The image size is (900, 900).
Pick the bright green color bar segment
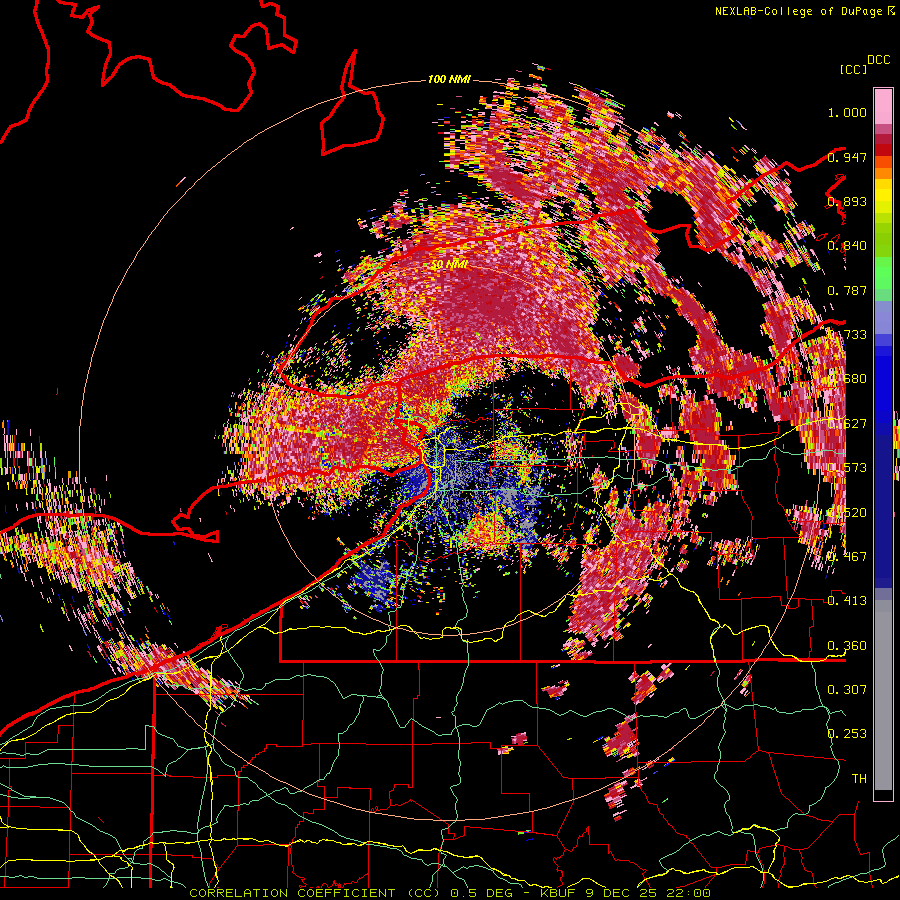(883, 273)
